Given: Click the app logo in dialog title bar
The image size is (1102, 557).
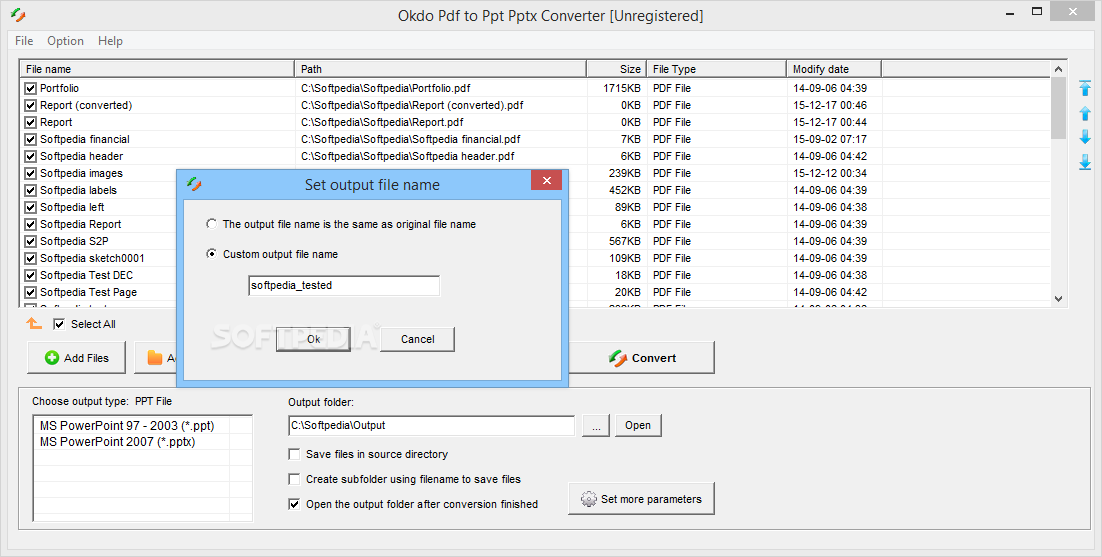Looking at the screenshot, I should point(194,184).
